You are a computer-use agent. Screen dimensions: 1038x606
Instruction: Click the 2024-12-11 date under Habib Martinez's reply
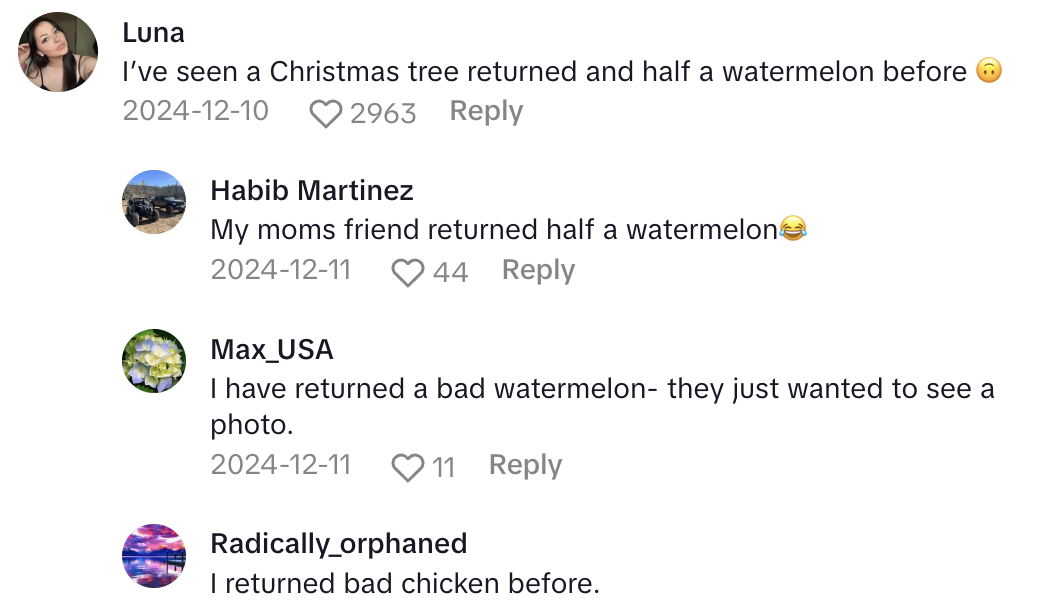[281, 270]
